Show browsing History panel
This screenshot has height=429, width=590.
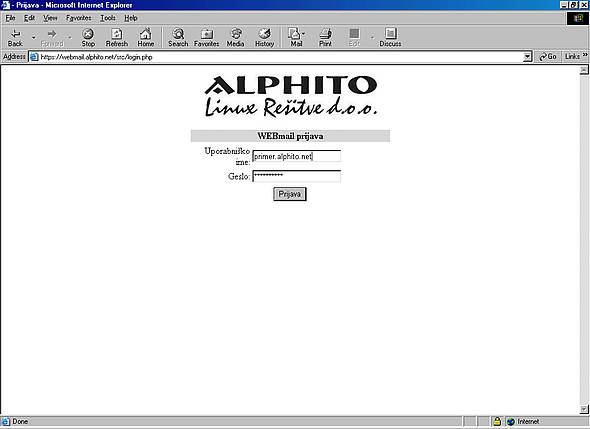(x=264, y=38)
